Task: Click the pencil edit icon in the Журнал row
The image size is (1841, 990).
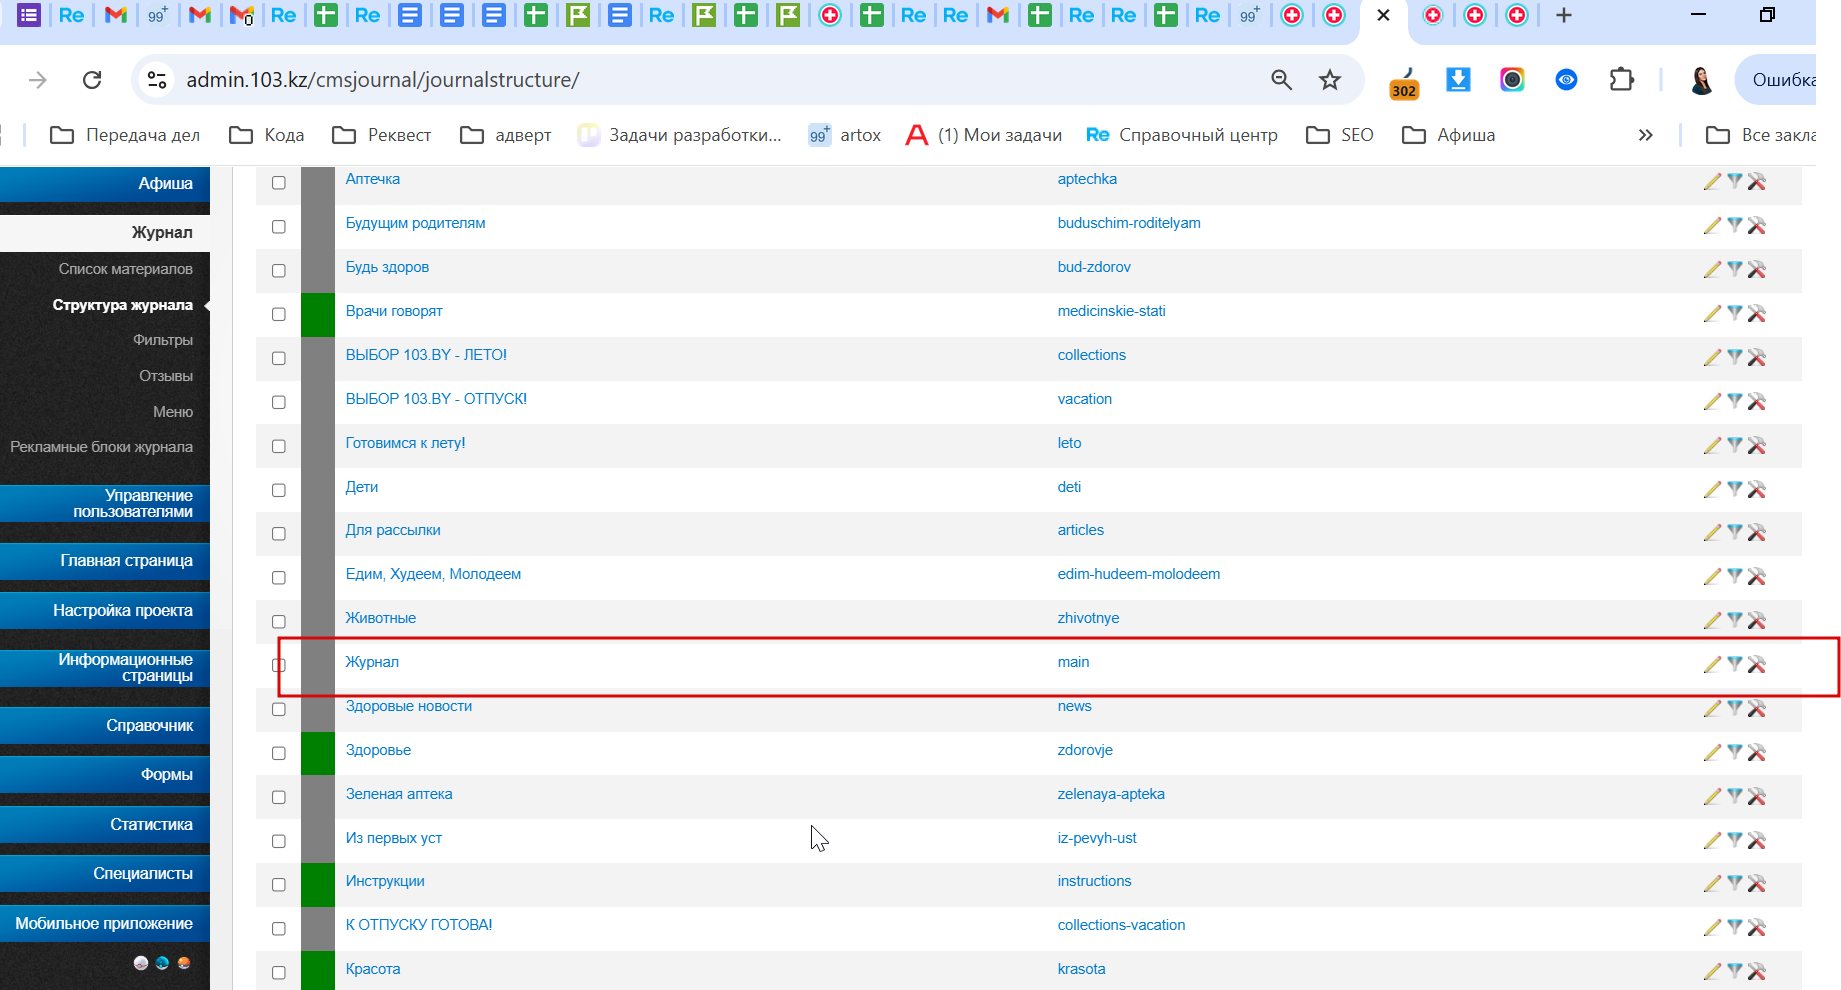Action: pos(1712,664)
